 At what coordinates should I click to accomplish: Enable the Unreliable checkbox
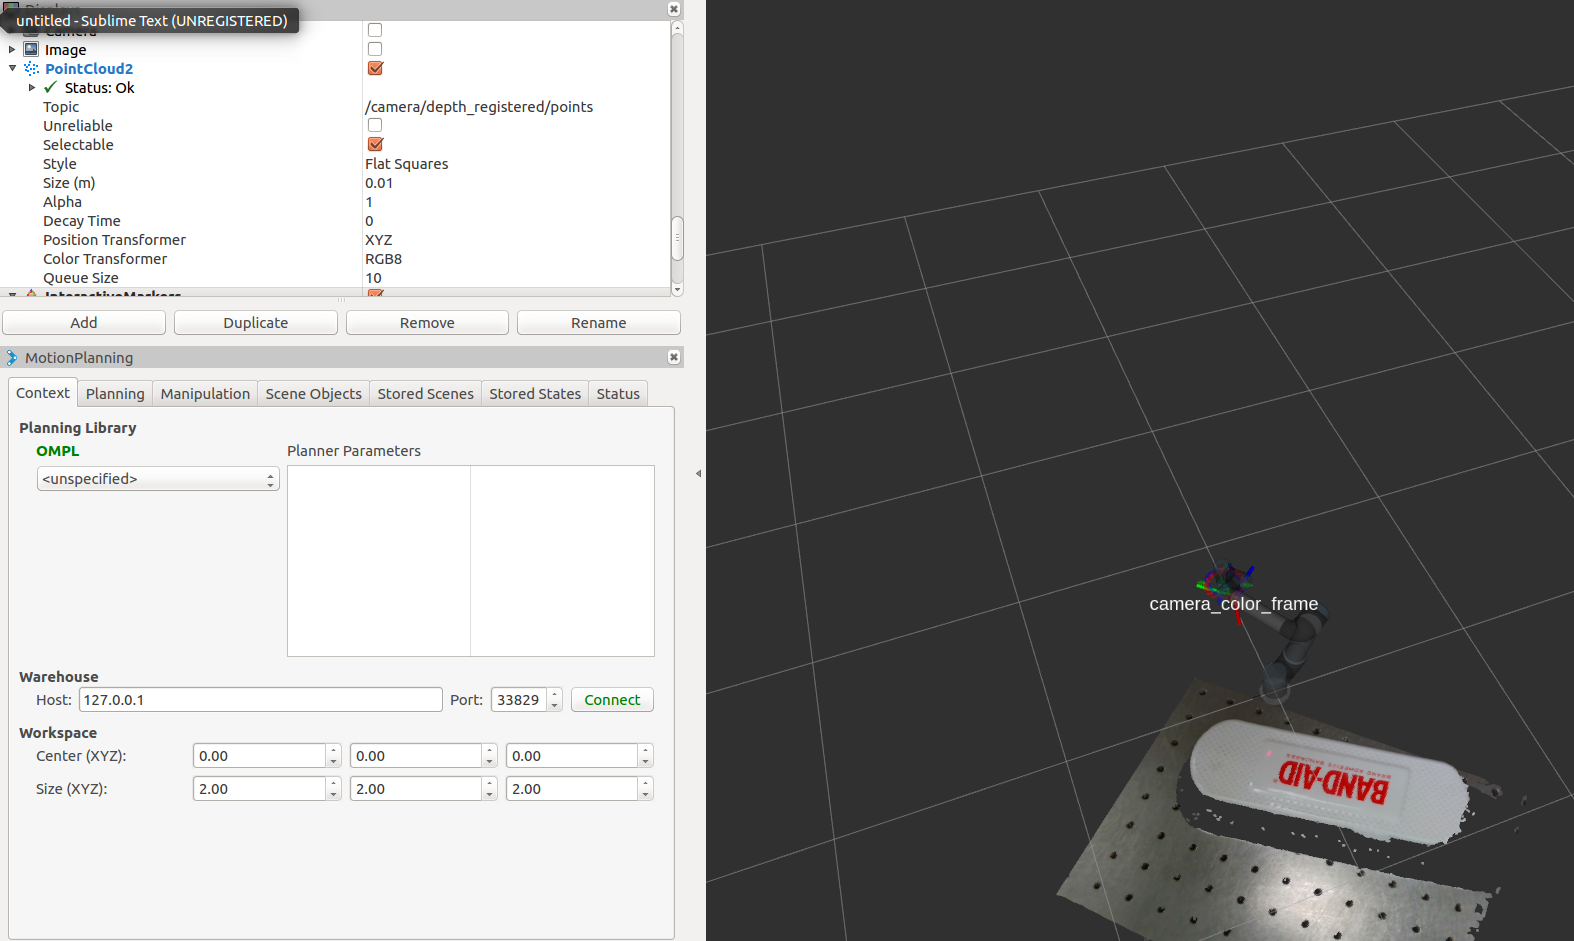pos(375,125)
